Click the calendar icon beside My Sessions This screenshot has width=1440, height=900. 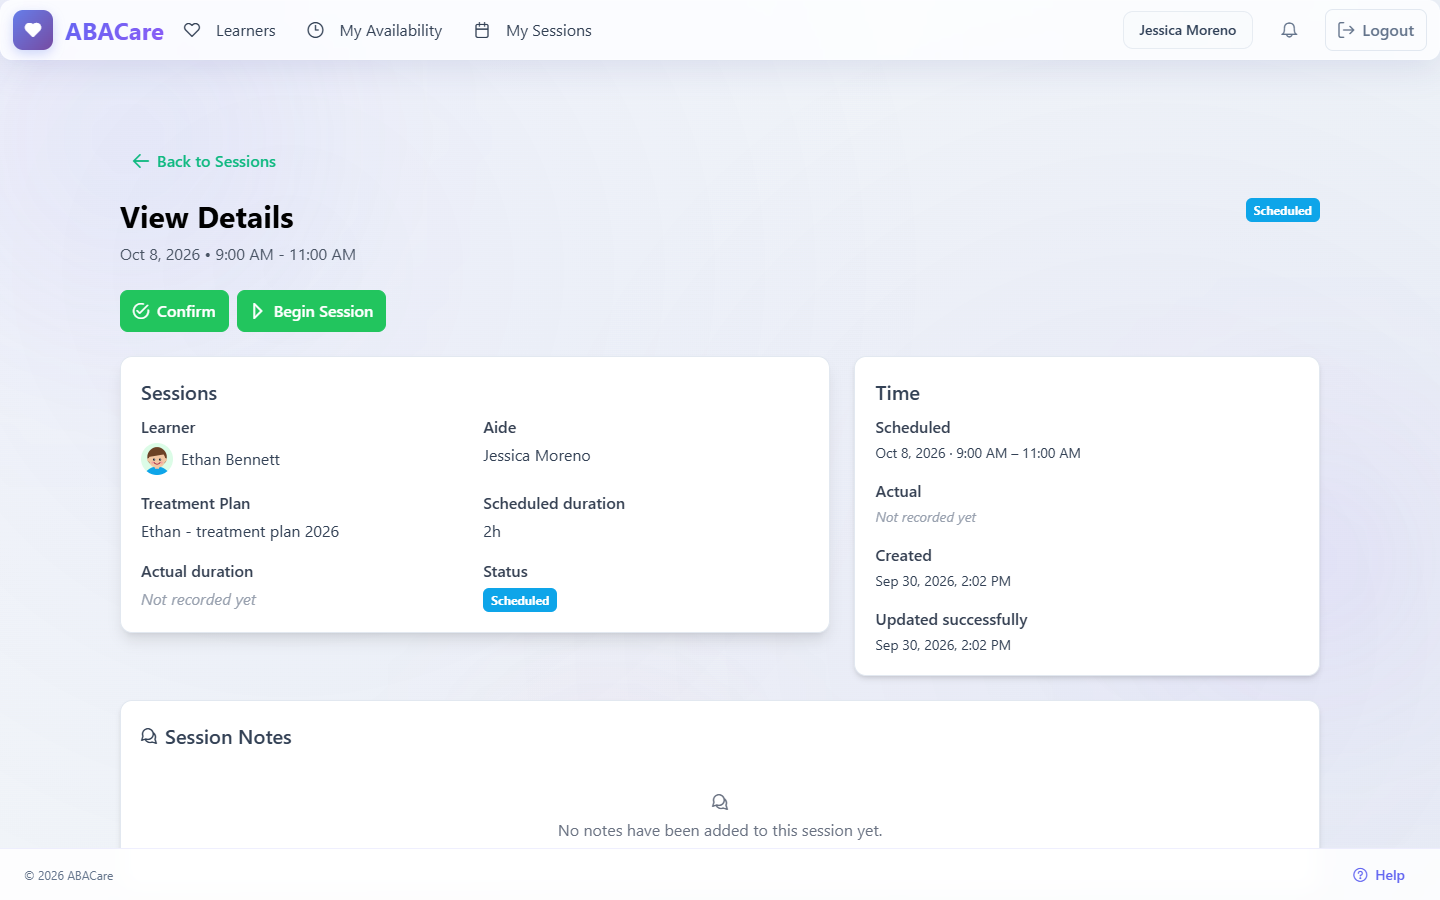pos(482,30)
